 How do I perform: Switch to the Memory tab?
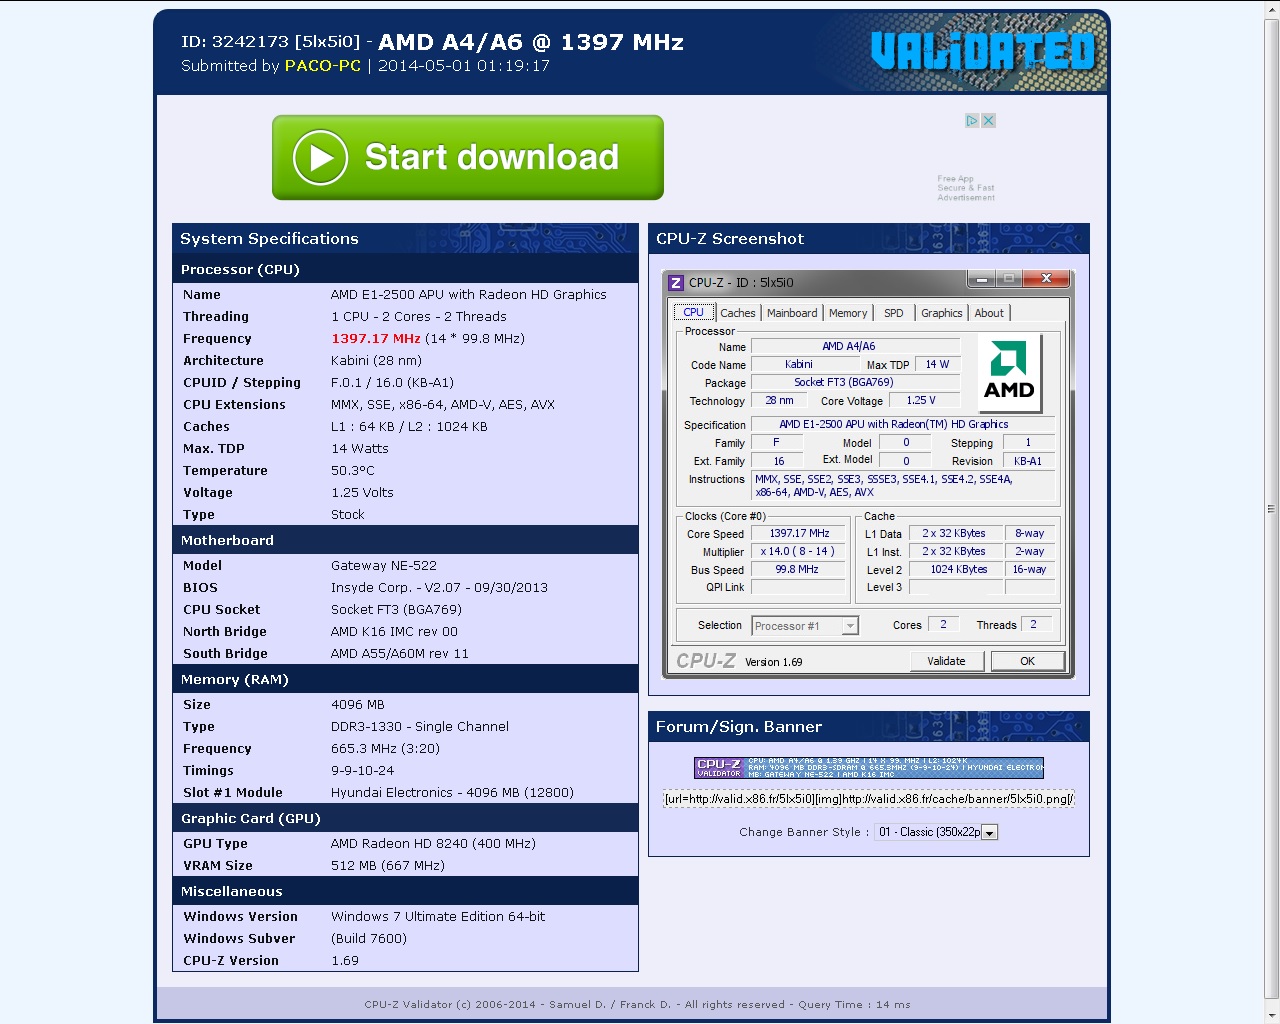[848, 313]
